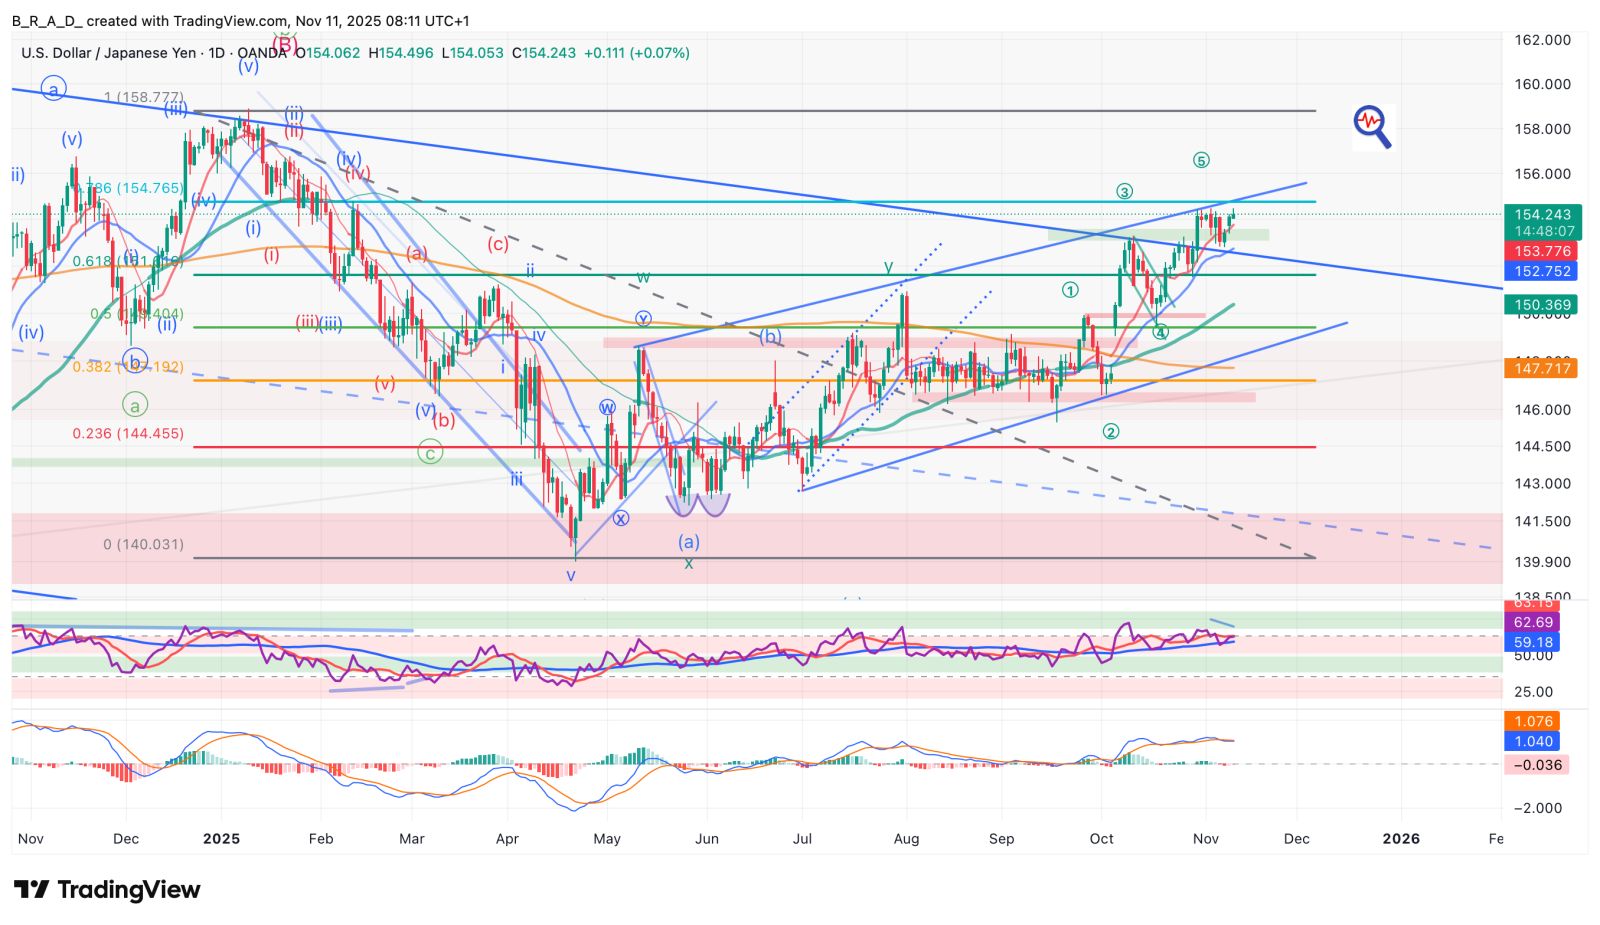Click the TradingView logo at bottom left
The height and width of the screenshot is (925, 1600).
click(x=106, y=889)
